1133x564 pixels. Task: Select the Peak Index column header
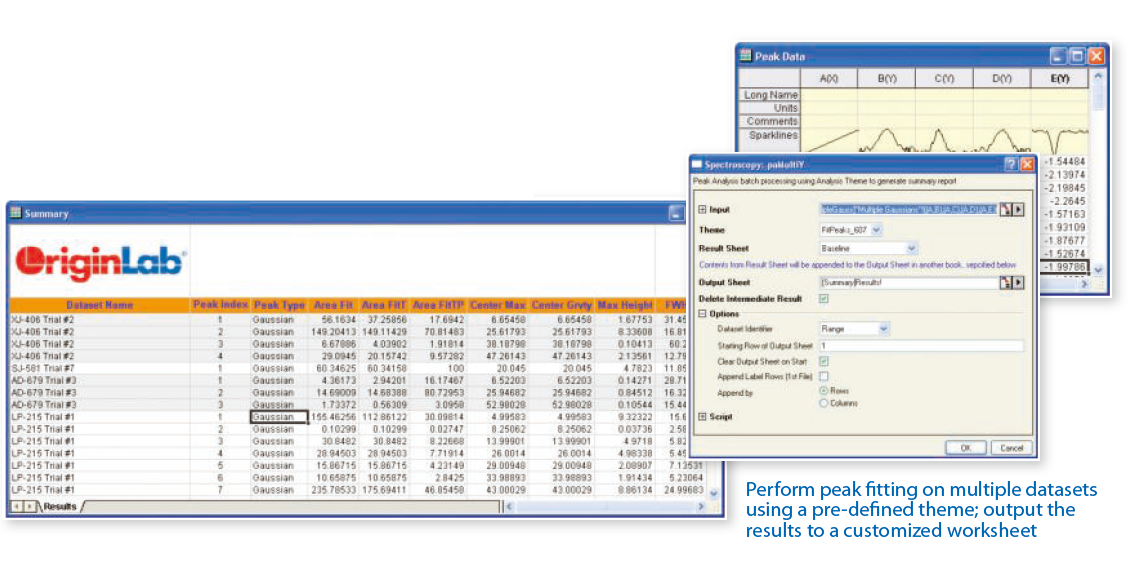220,305
